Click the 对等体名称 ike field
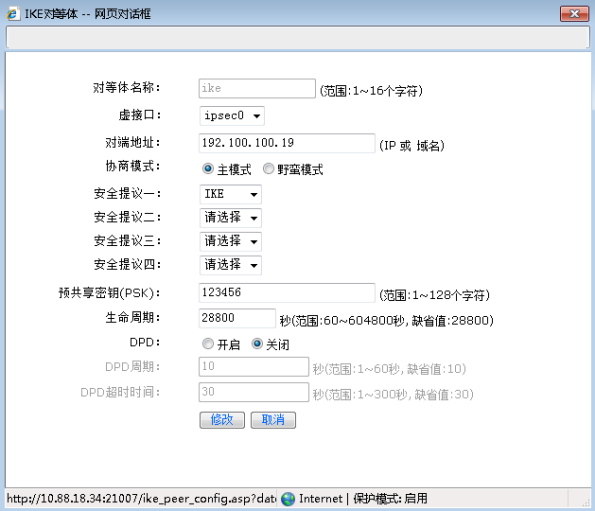 (x=257, y=88)
